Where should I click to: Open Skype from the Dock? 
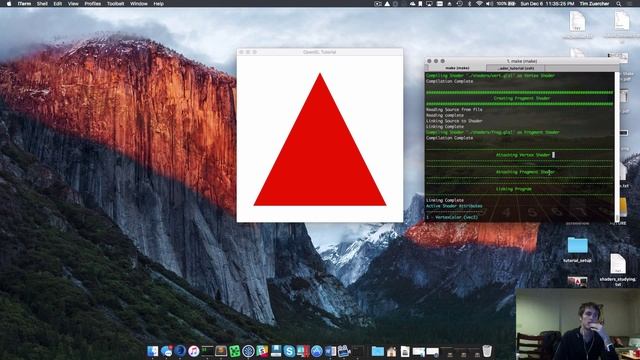[289, 351]
